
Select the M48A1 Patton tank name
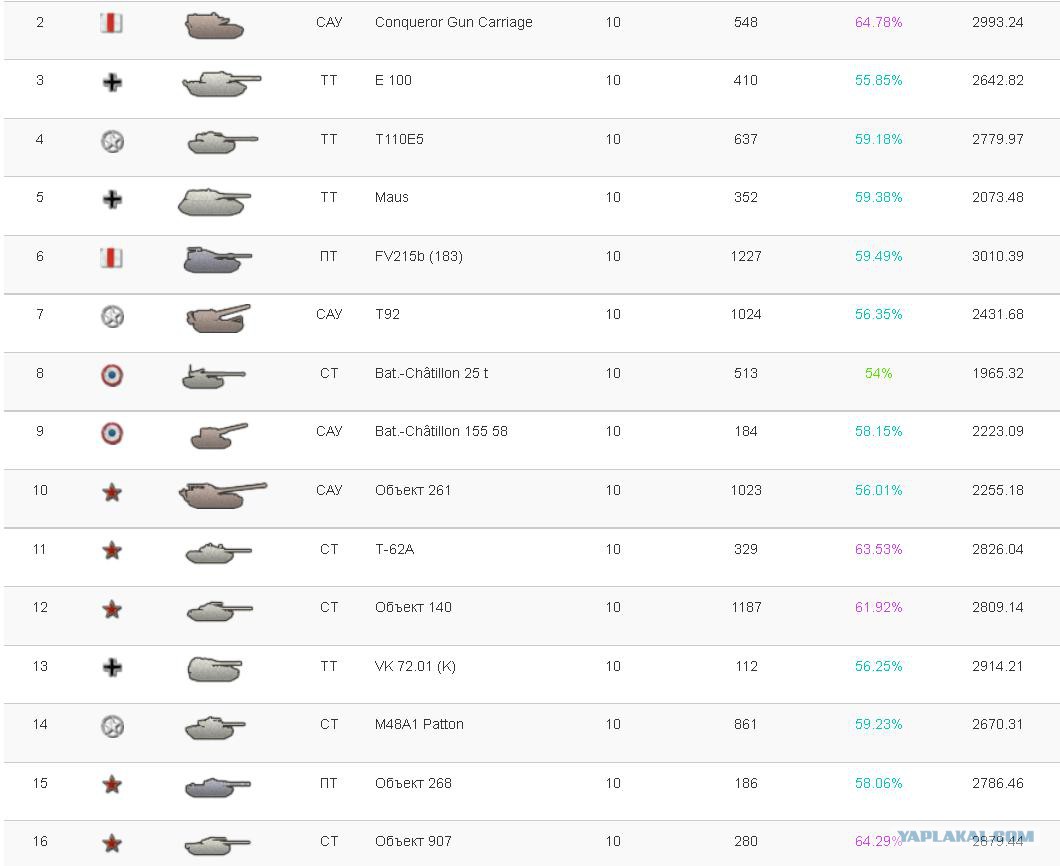coord(419,724)
